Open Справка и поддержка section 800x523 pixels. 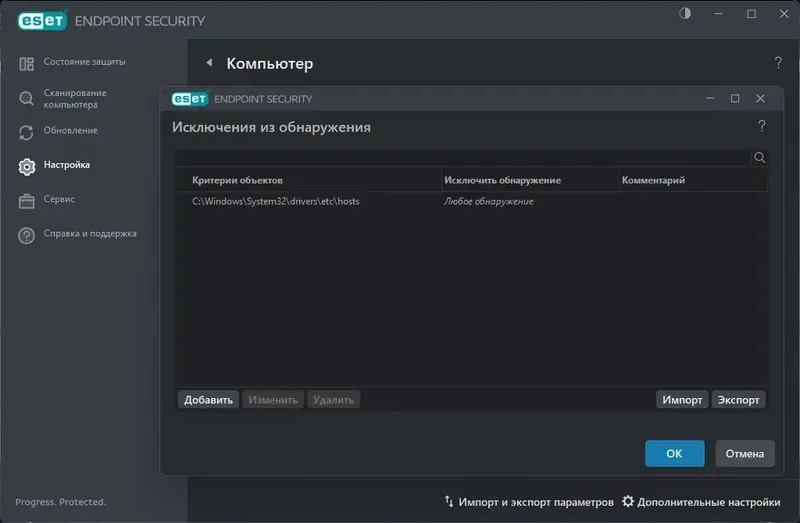pyautogui.click(x=90, y=234)
